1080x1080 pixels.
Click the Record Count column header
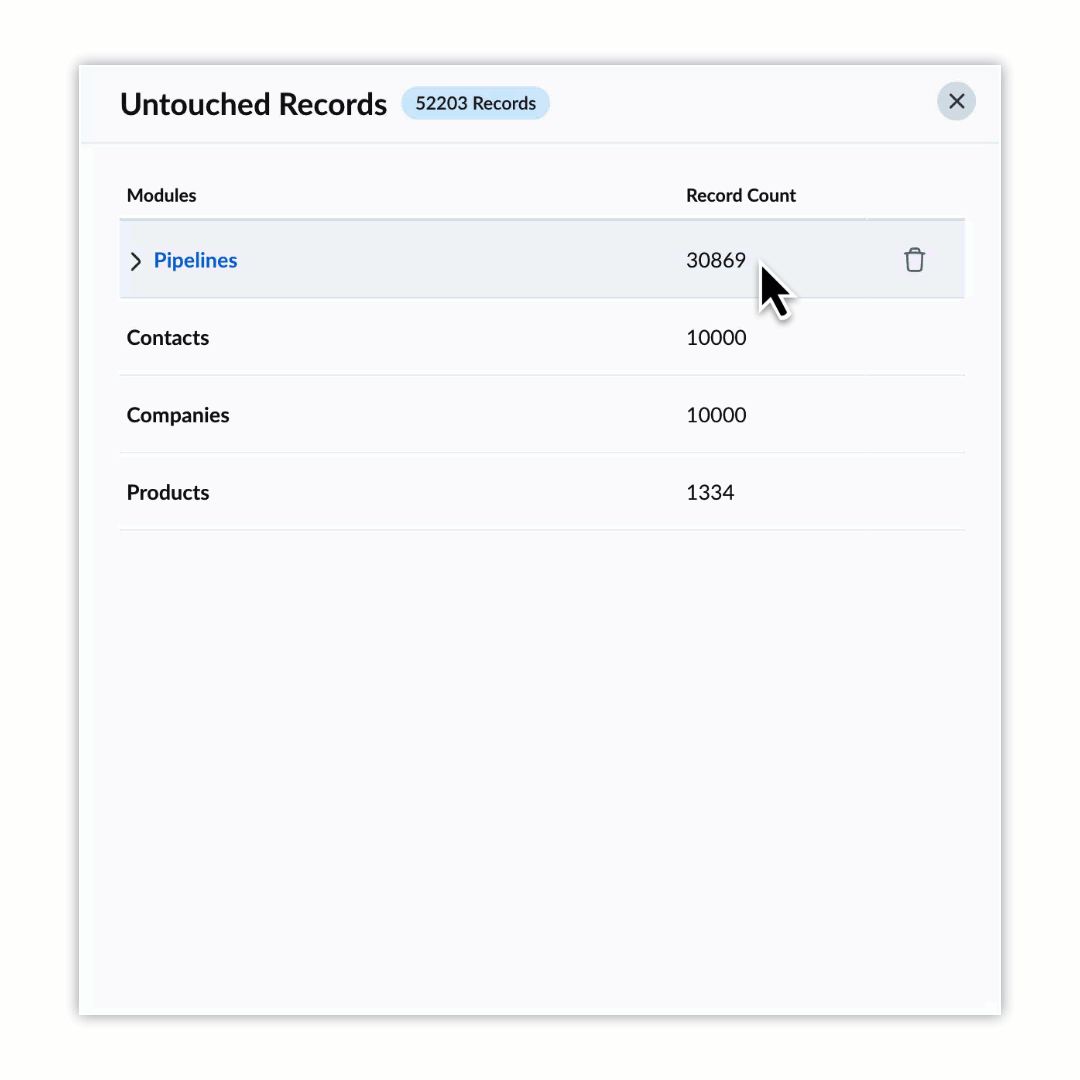click(740, 196)
